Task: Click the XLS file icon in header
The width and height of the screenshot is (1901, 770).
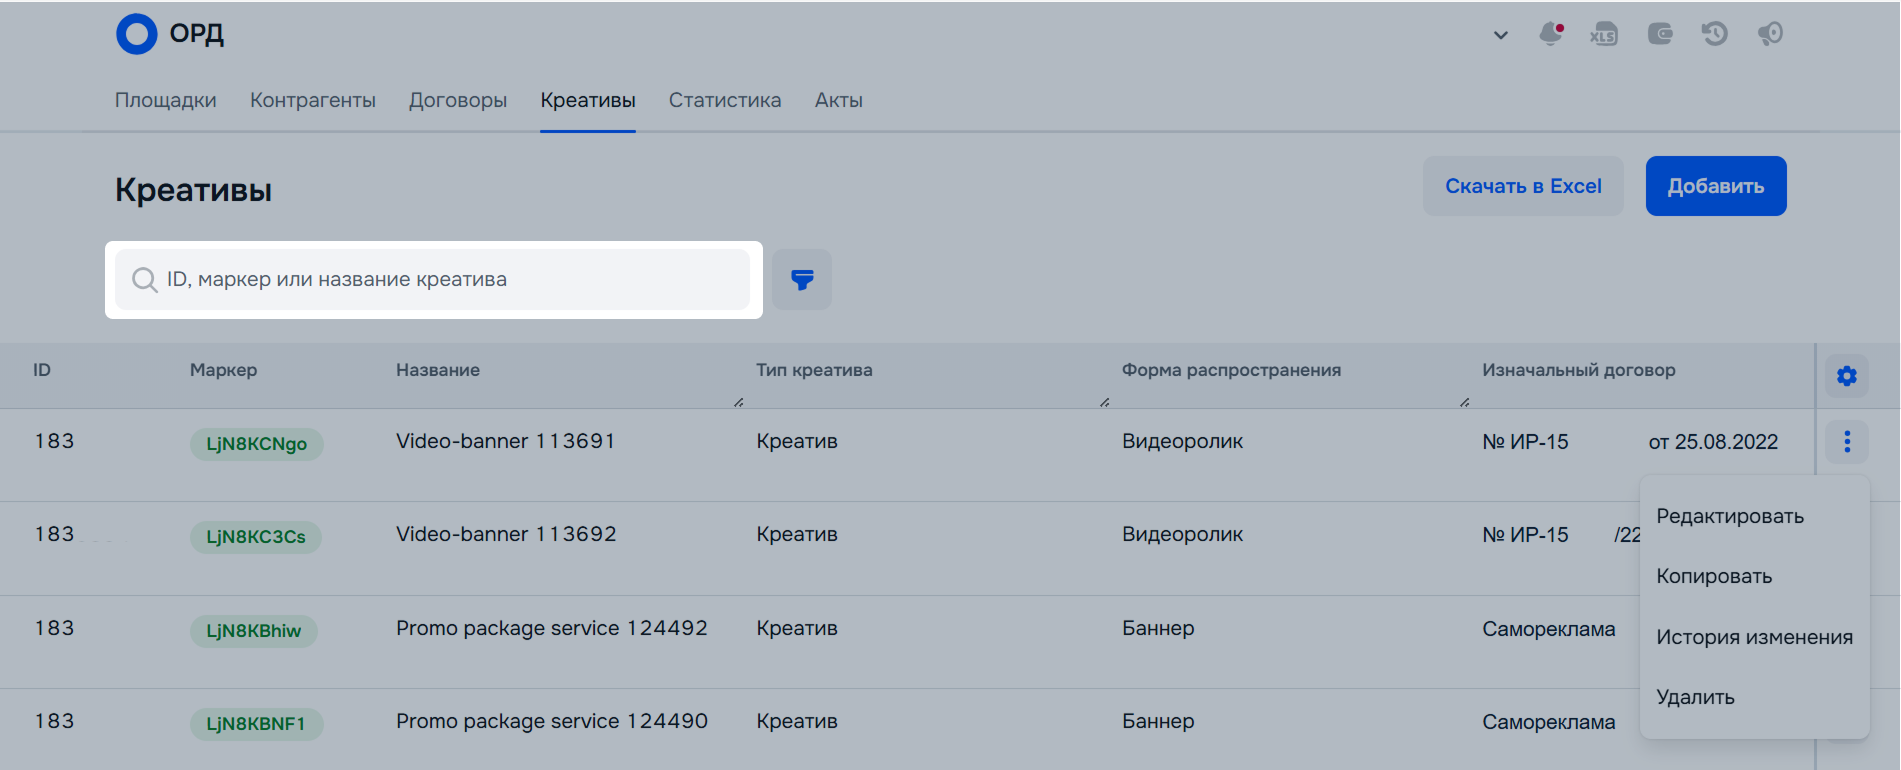Action: tap(1604, 34)
